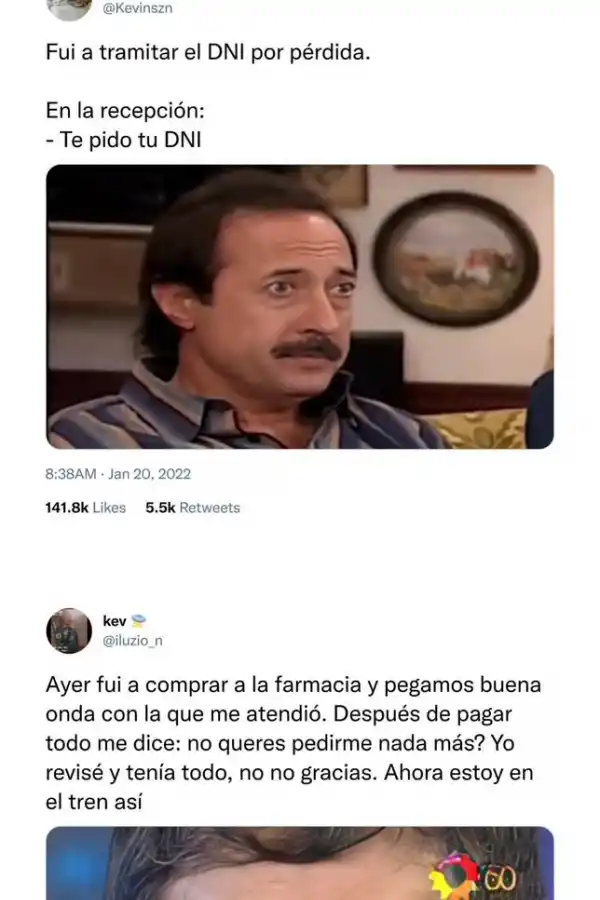Click the Jan 20, 2022 date
600x900 pixels.
149,474
